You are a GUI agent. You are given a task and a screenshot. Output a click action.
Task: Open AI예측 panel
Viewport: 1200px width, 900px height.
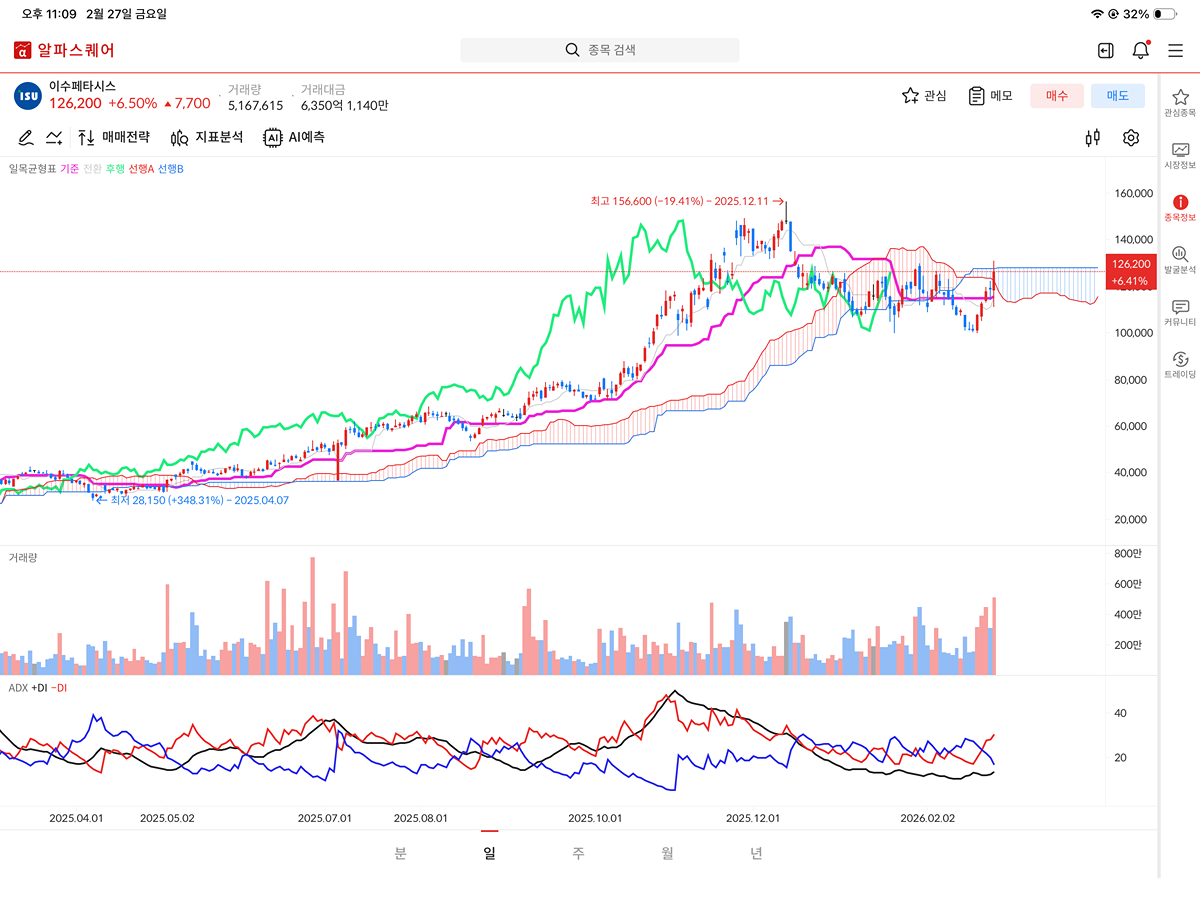coord(294,138)
